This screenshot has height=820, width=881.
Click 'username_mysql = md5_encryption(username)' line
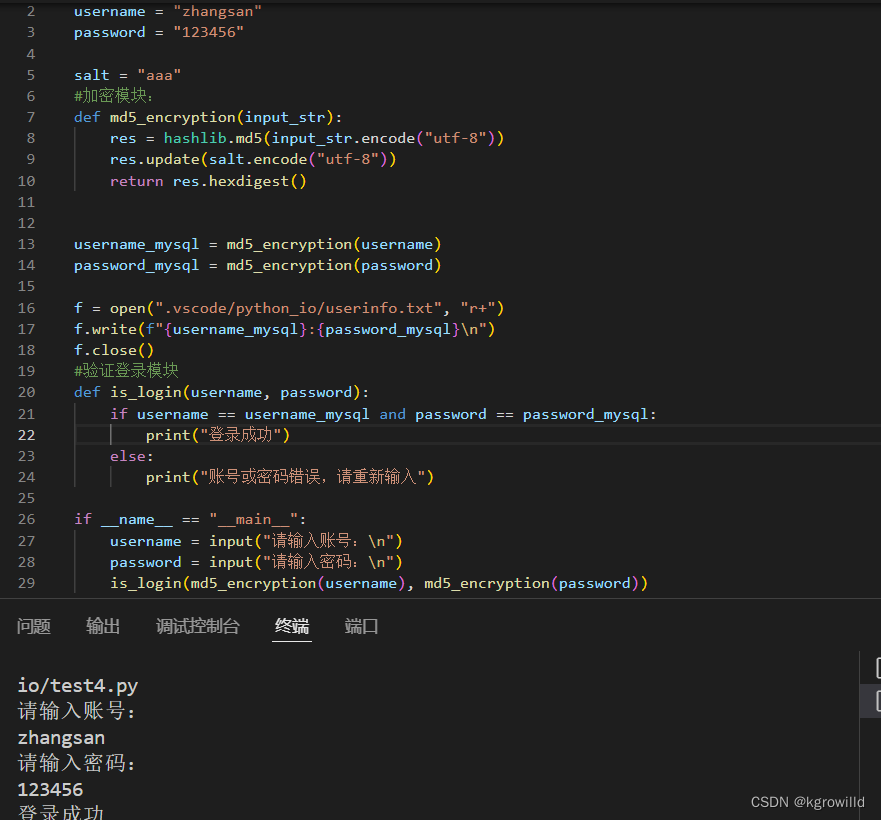[257, 244]
